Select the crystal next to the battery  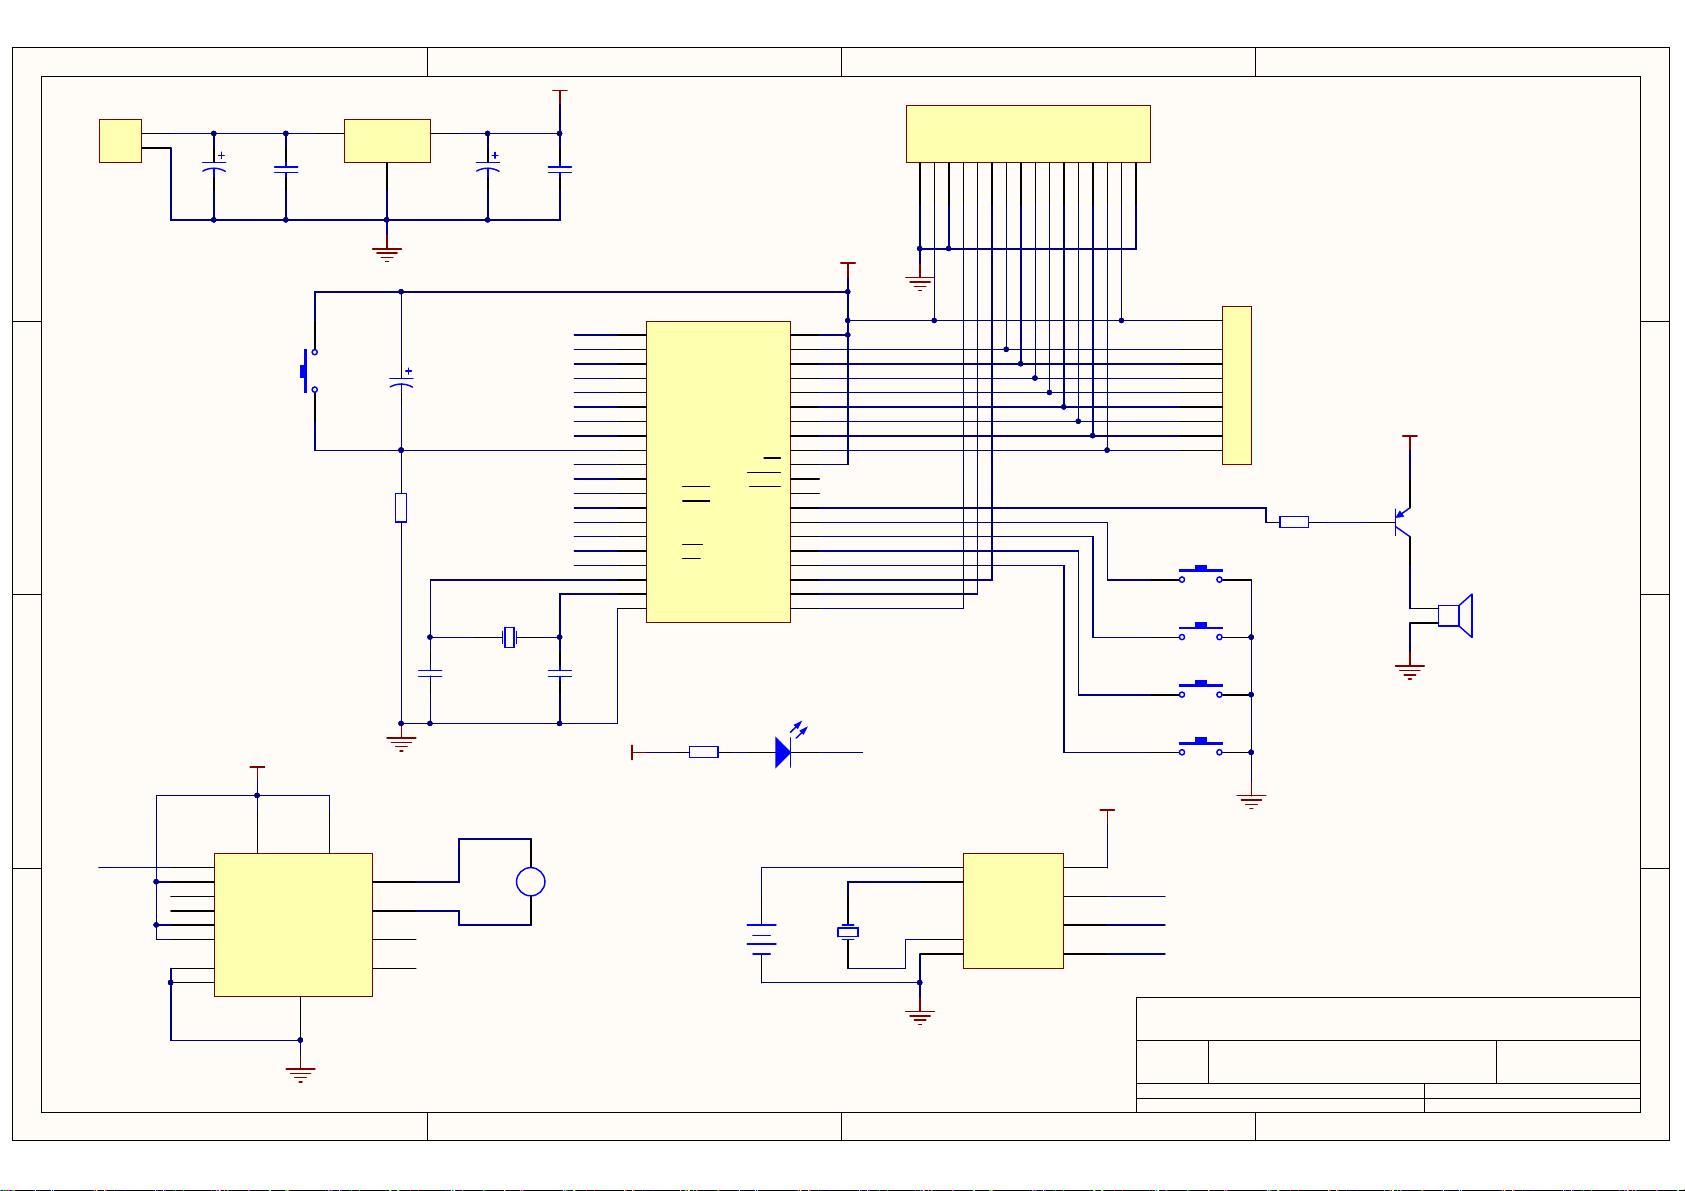click(848, 932)
